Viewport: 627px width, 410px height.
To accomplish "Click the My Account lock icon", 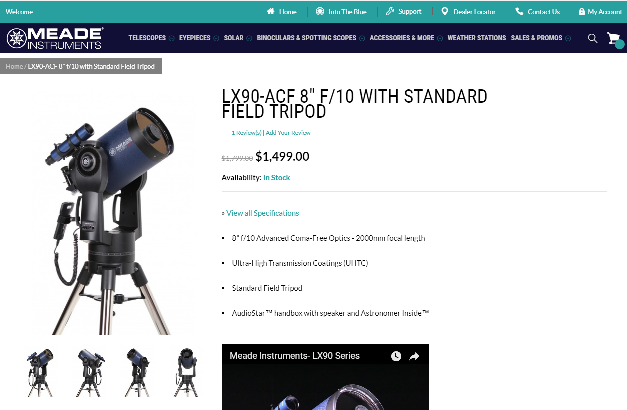I will 582,12.
